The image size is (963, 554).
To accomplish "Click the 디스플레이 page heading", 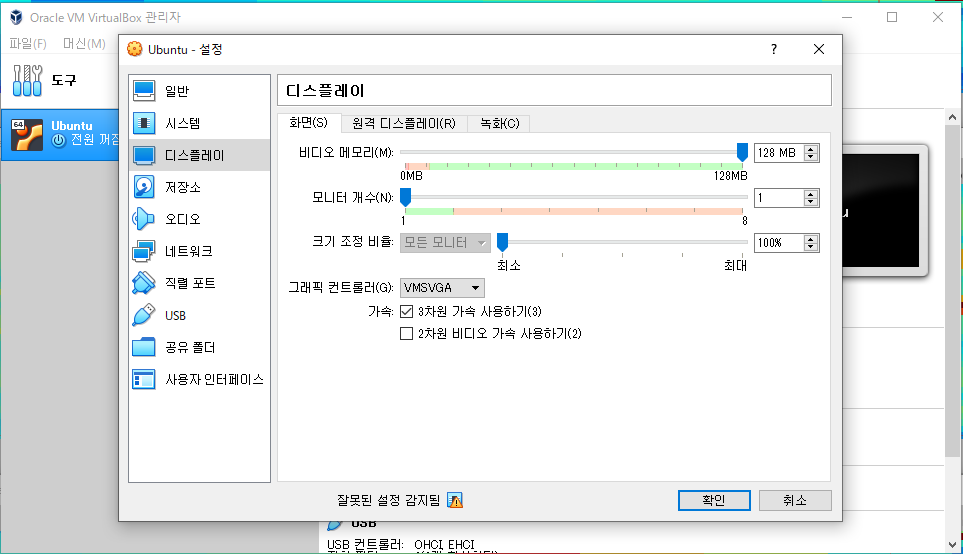I will pos(325,91).
